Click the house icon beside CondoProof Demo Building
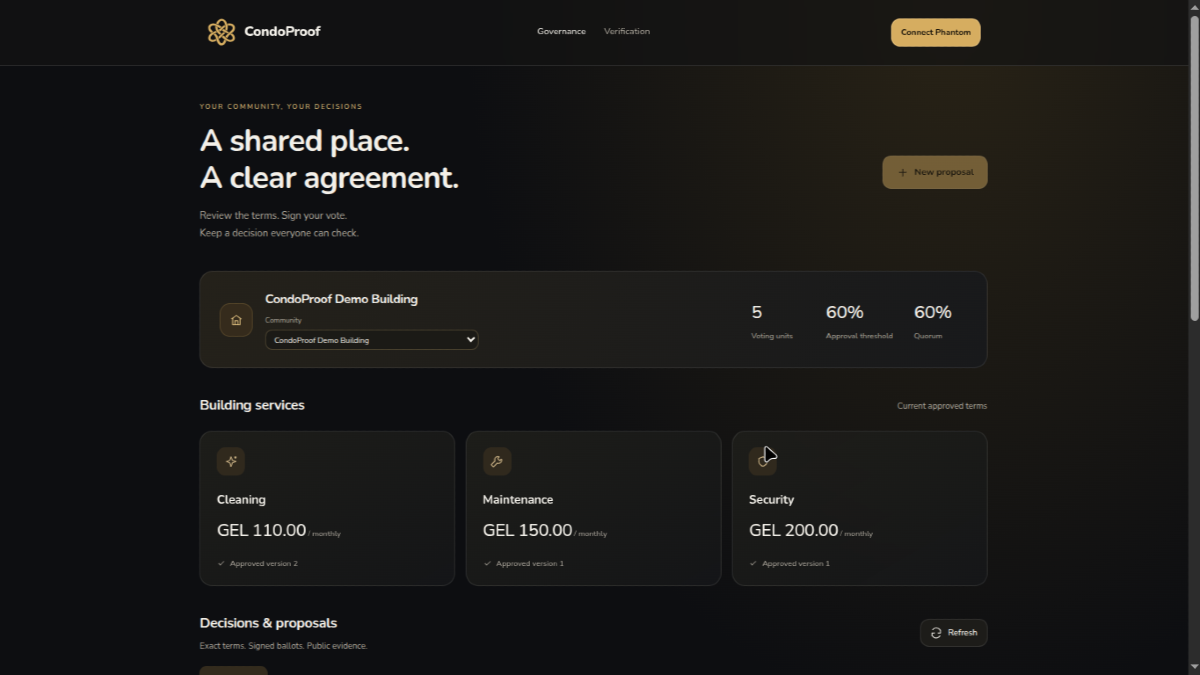1200x675 pixels. tap(236, 320)
